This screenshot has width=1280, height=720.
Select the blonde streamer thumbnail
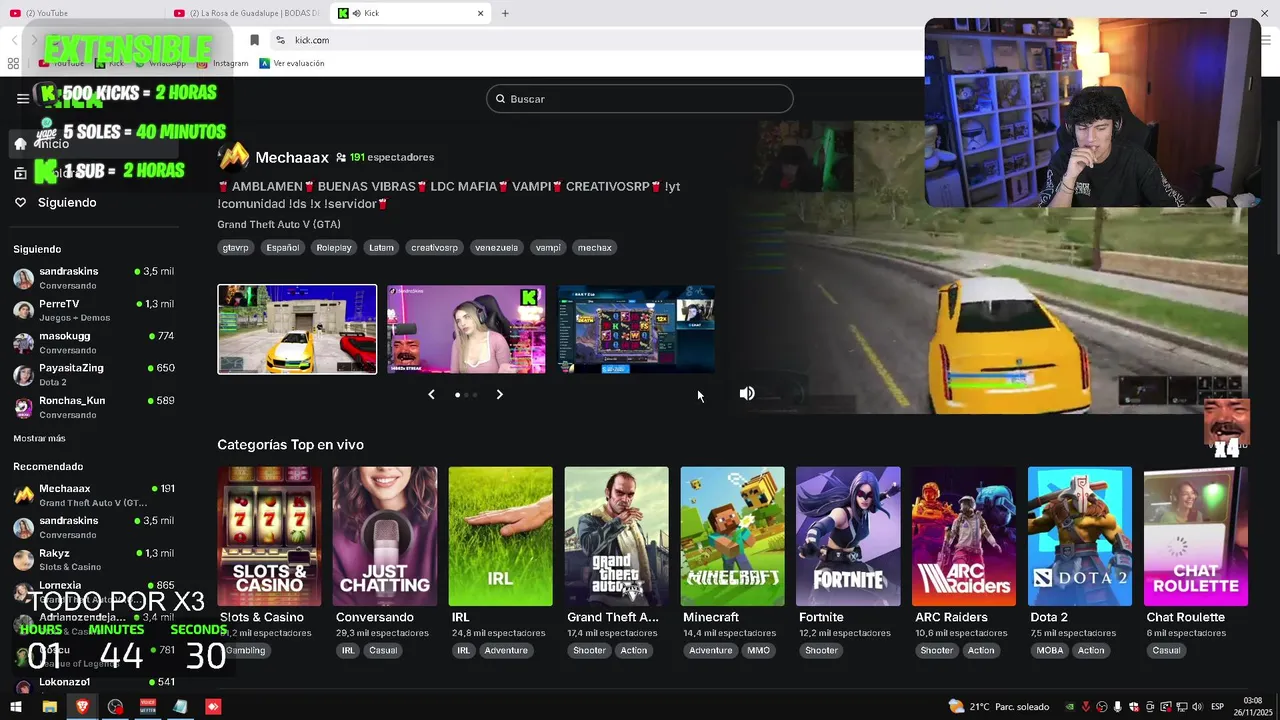(466, 329)
